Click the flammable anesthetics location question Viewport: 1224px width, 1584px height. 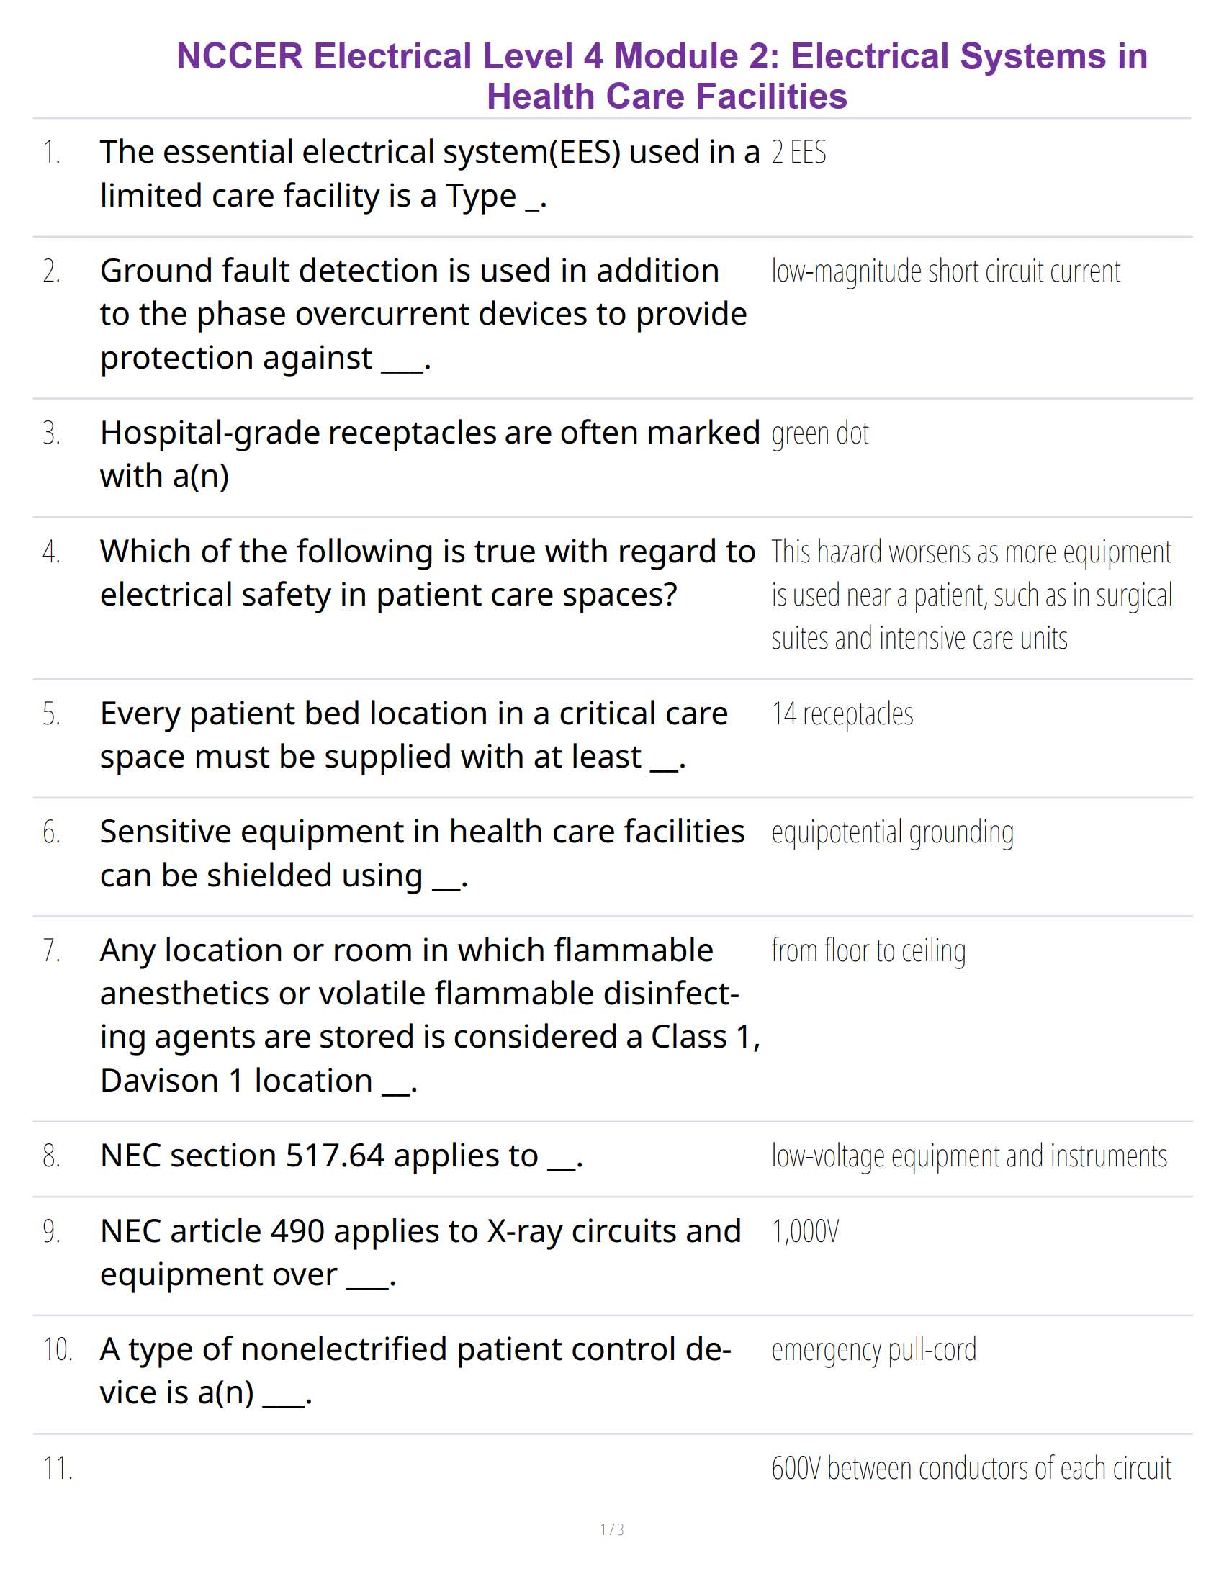coord(429,1015)
